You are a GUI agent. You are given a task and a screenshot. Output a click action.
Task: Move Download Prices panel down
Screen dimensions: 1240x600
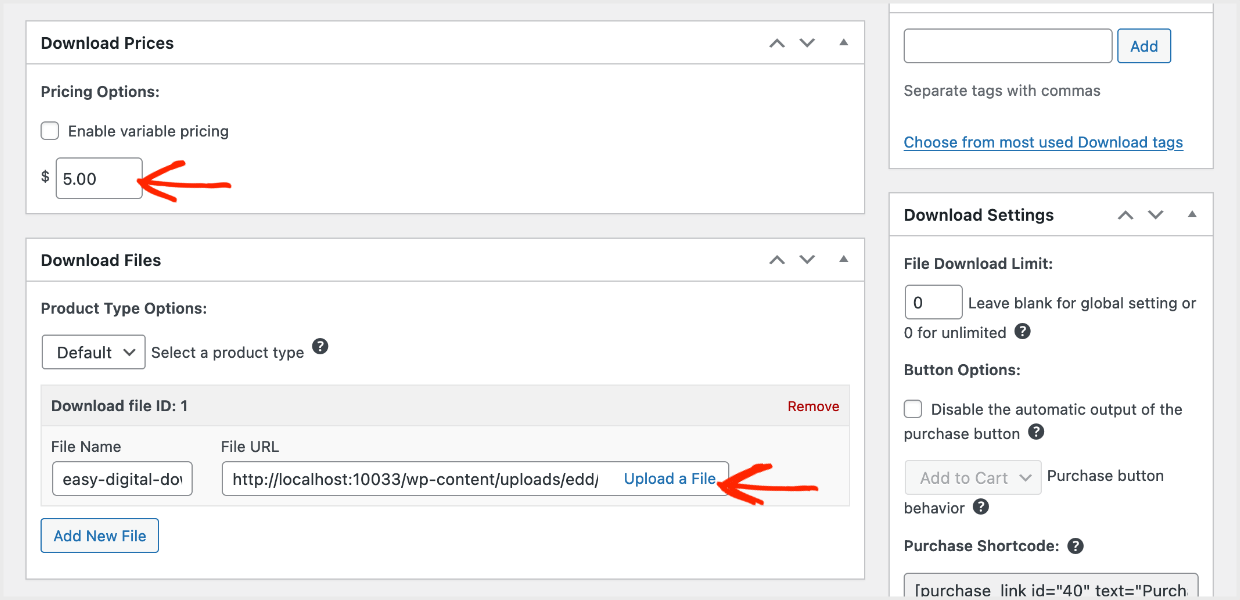[807, 43]
